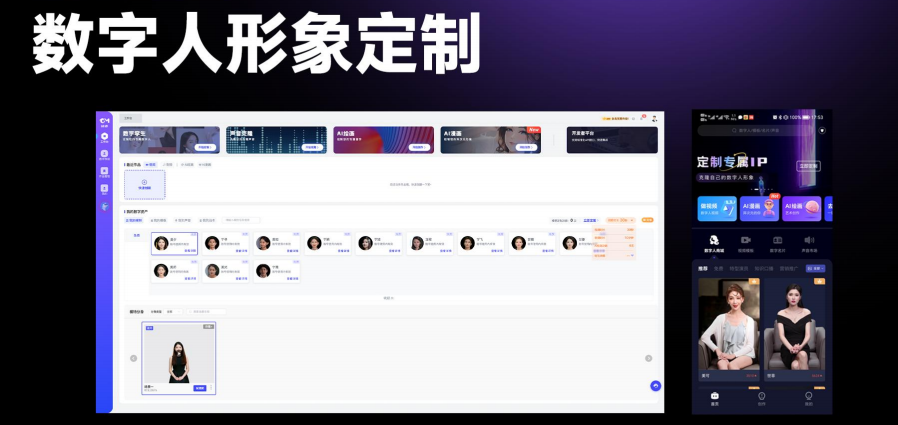Open the notification bell icon

(642, 118)
